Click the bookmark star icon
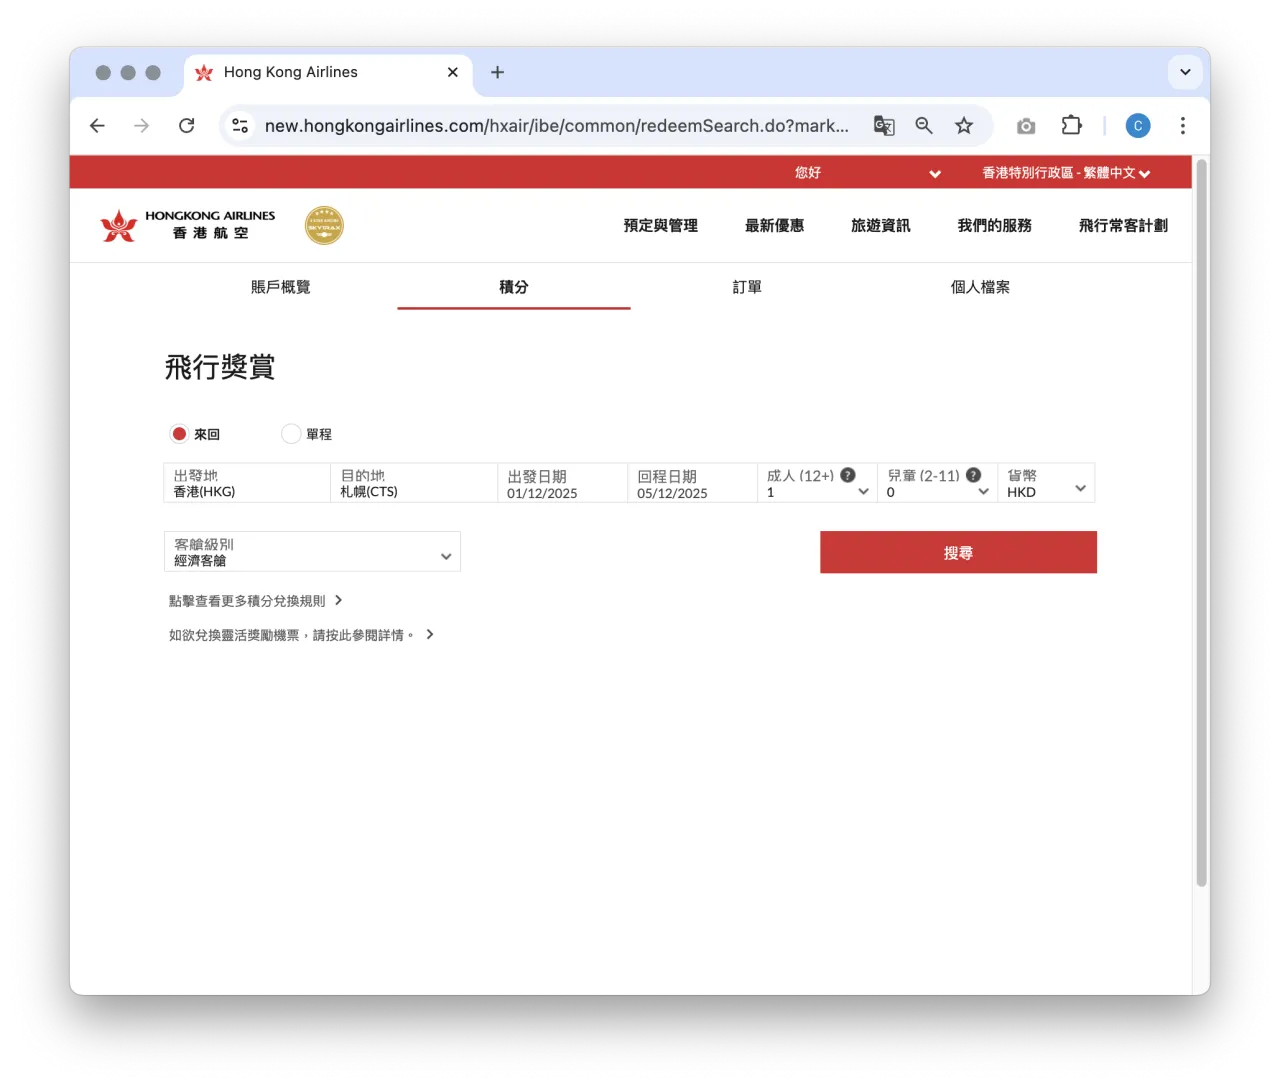 point(963,125)
